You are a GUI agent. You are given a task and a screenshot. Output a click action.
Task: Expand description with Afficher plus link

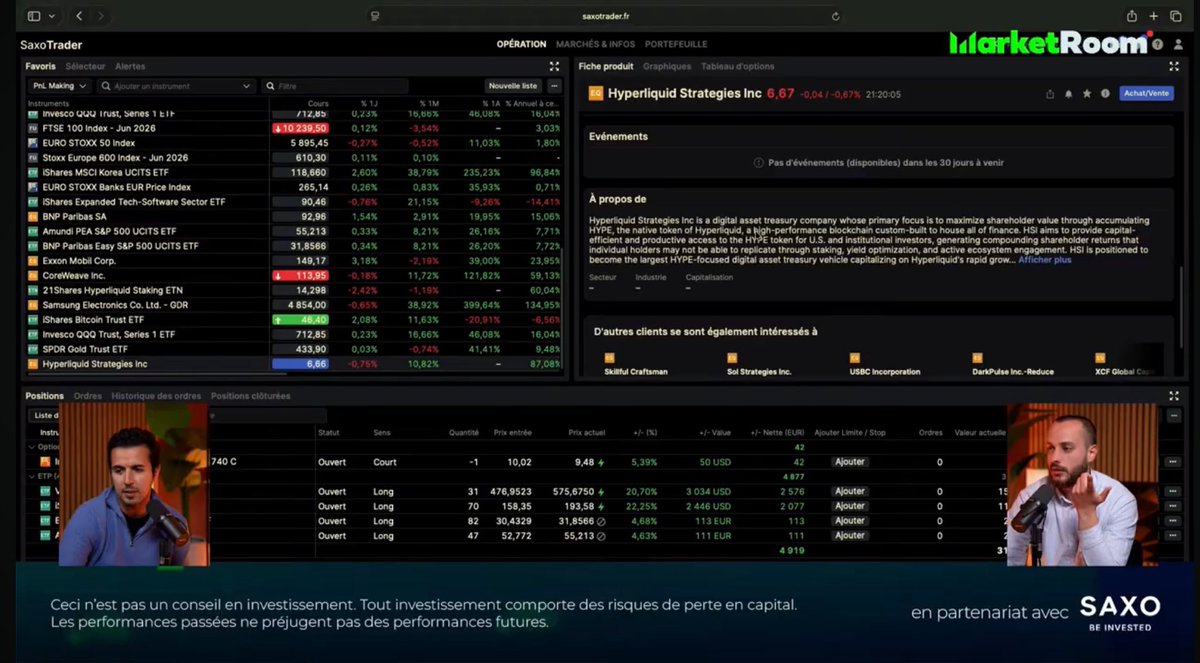(1044, 260)
